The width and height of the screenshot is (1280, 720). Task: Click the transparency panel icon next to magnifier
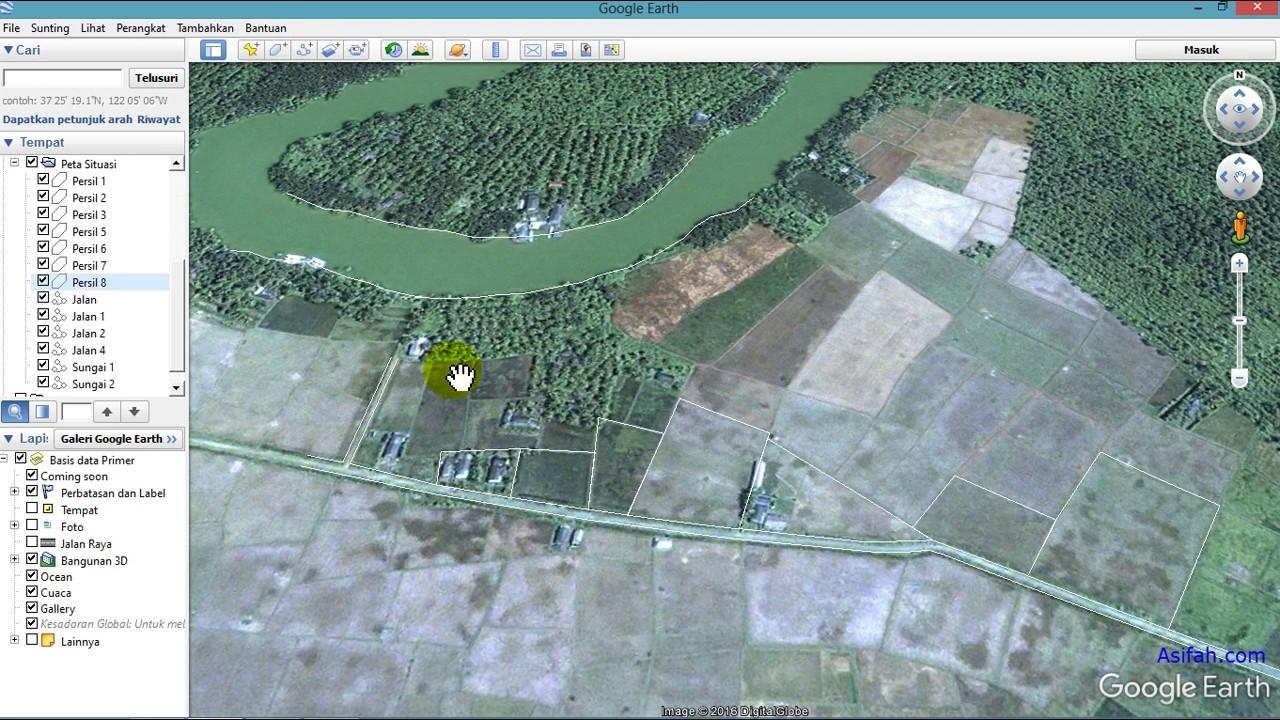[x=42, y=411]
